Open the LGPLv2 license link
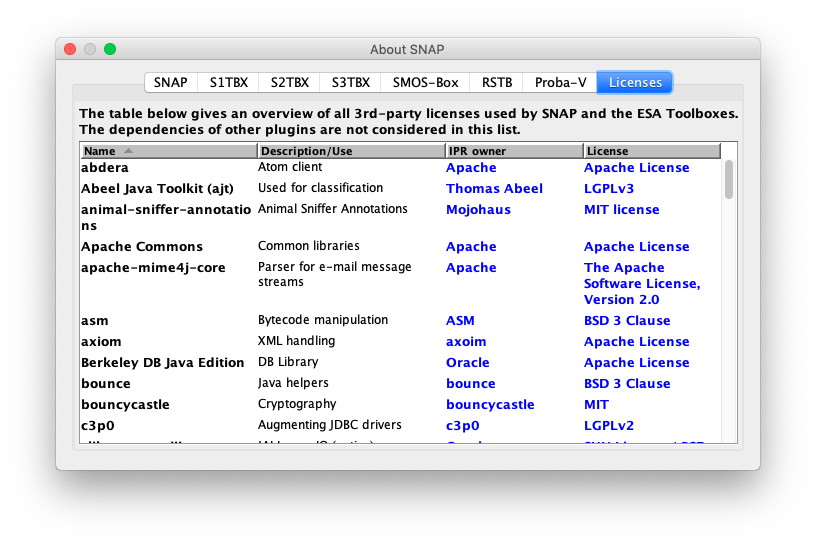The image size is (816, 544). click(609, 425)
